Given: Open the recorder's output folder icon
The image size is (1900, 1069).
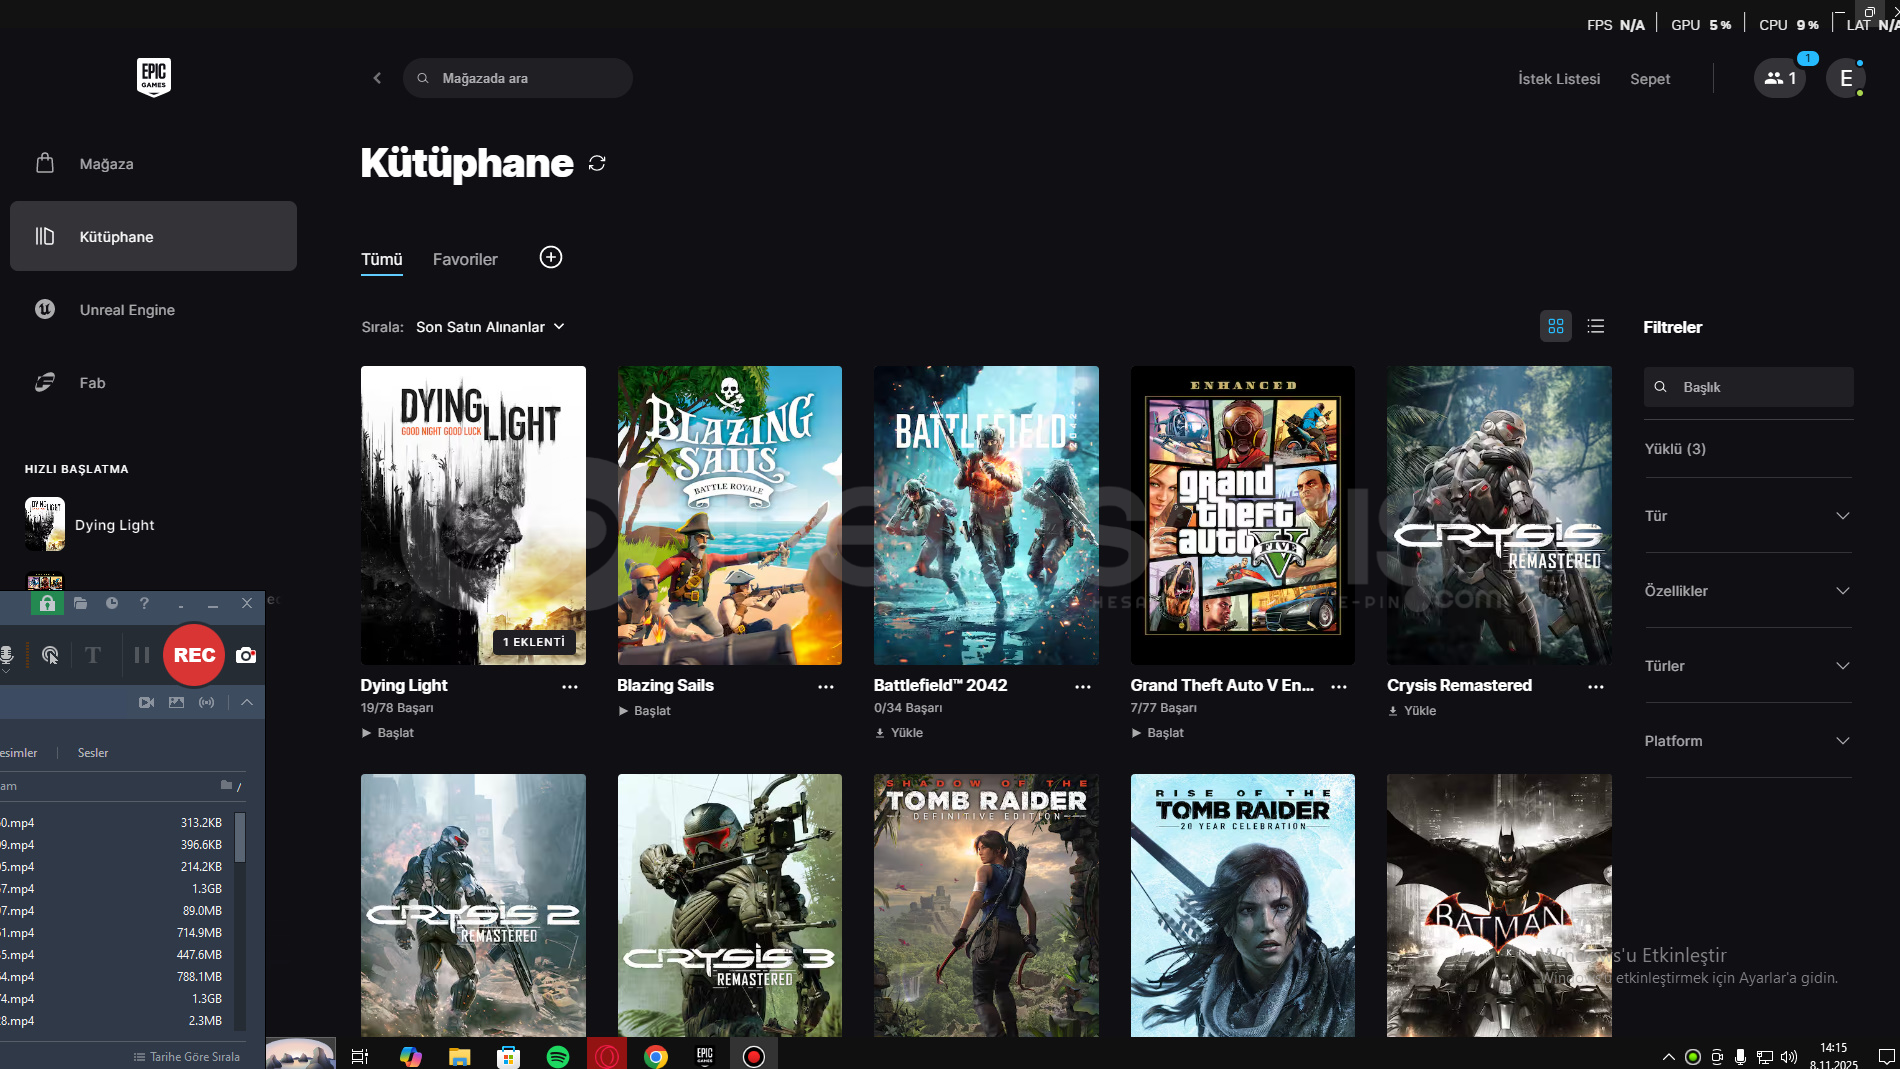Looking at the screenshot, I should (80, 603).
